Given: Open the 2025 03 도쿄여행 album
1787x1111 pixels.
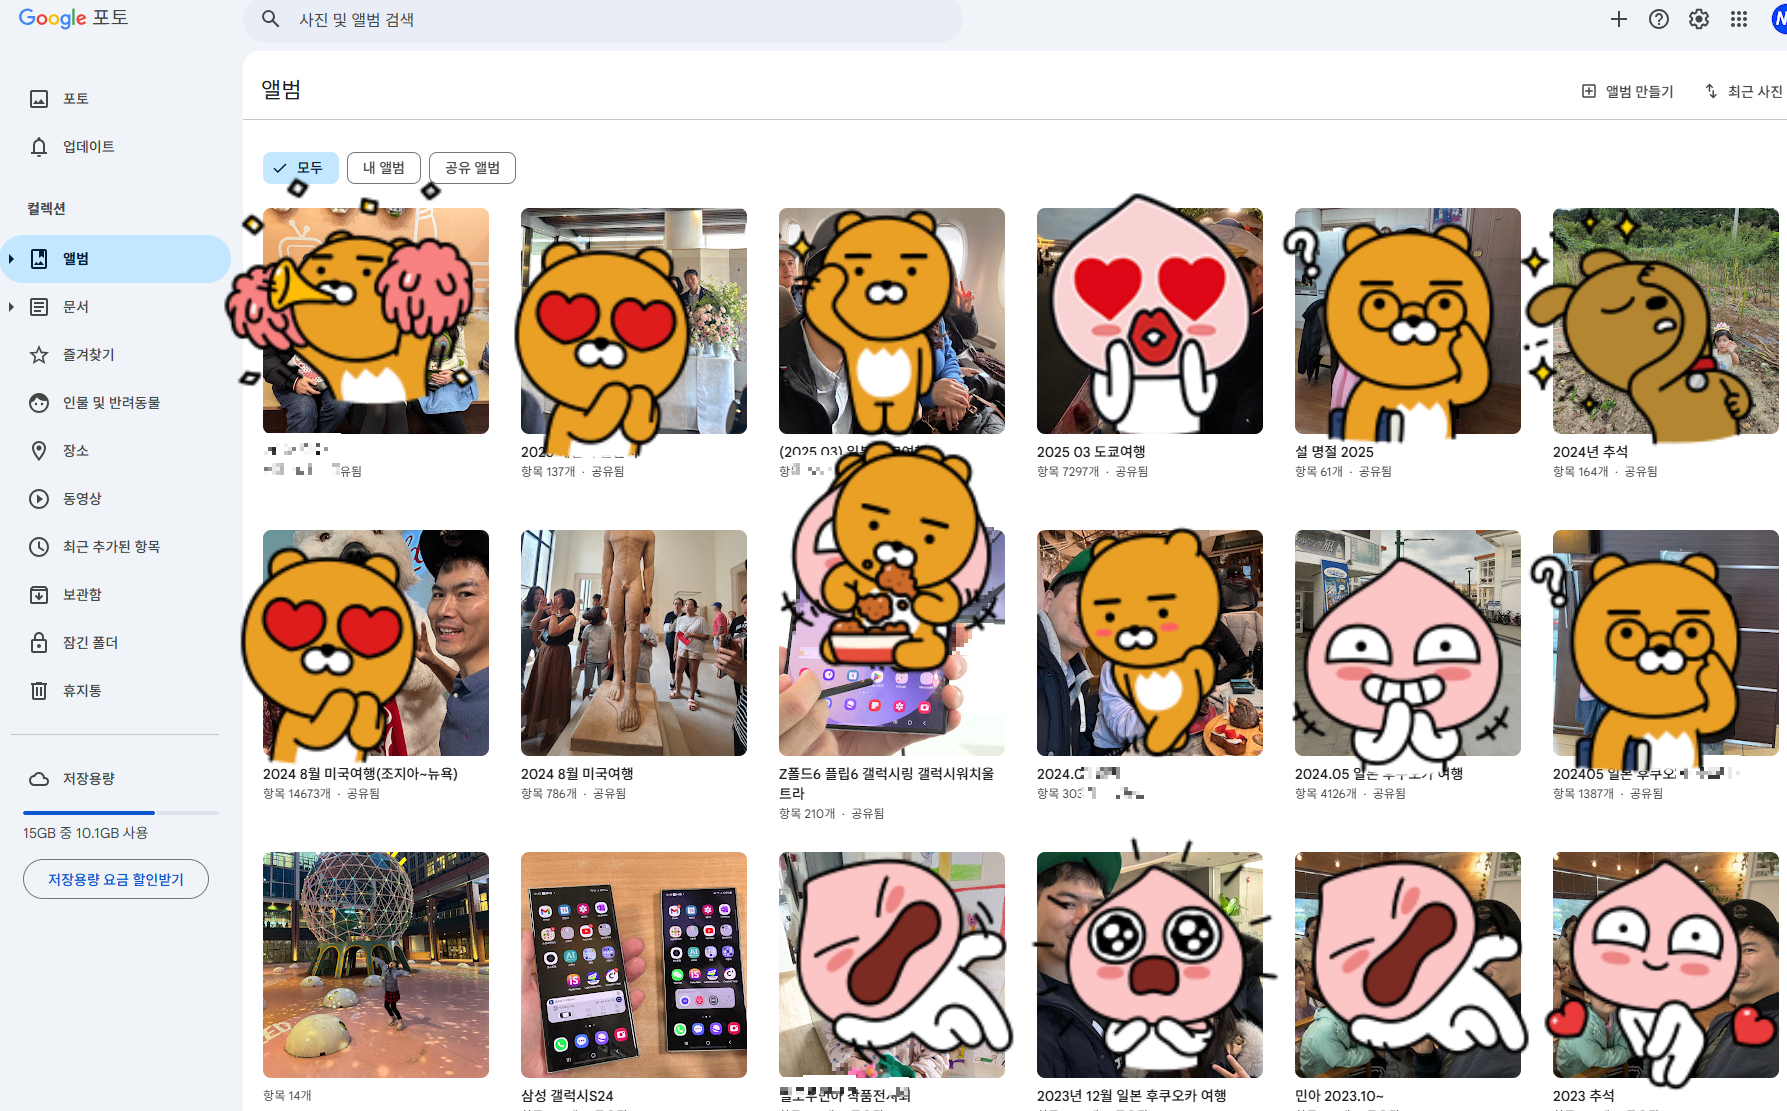Looking at the screenshot, I should [1150, 321].
